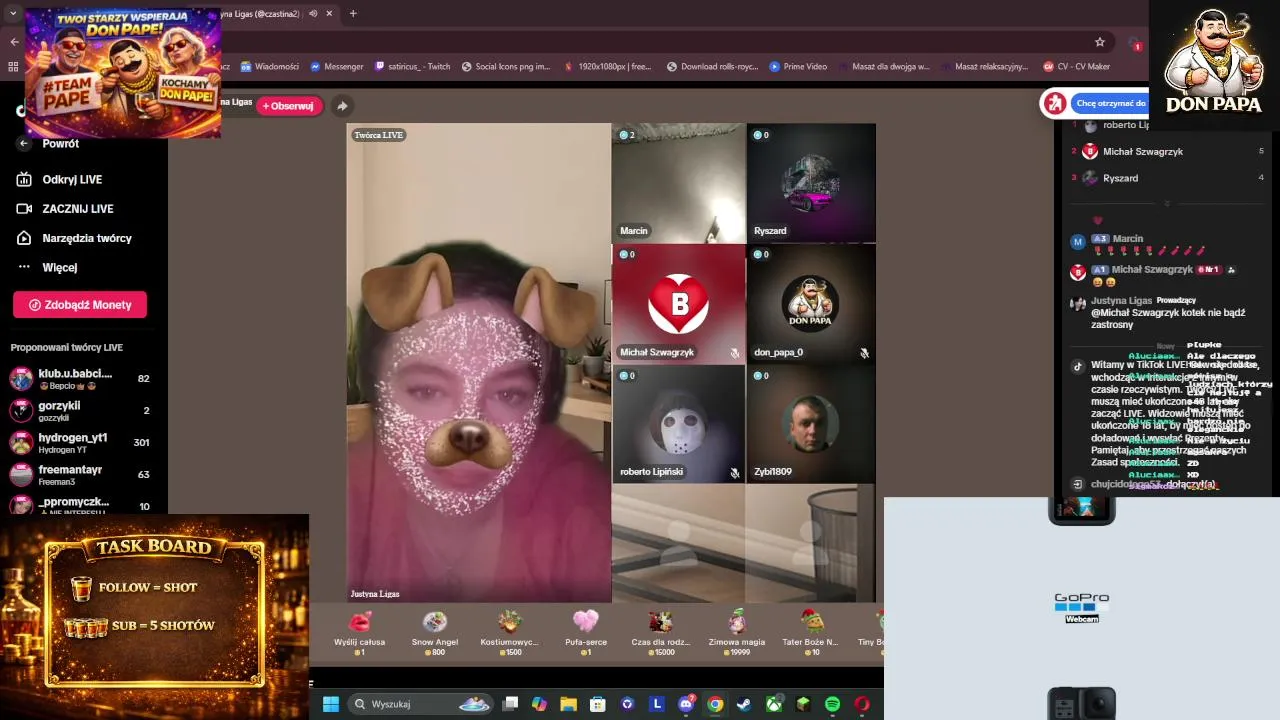Click the Chrome apps grid icon
The image size is (1280, 720).
pos(13,67)
